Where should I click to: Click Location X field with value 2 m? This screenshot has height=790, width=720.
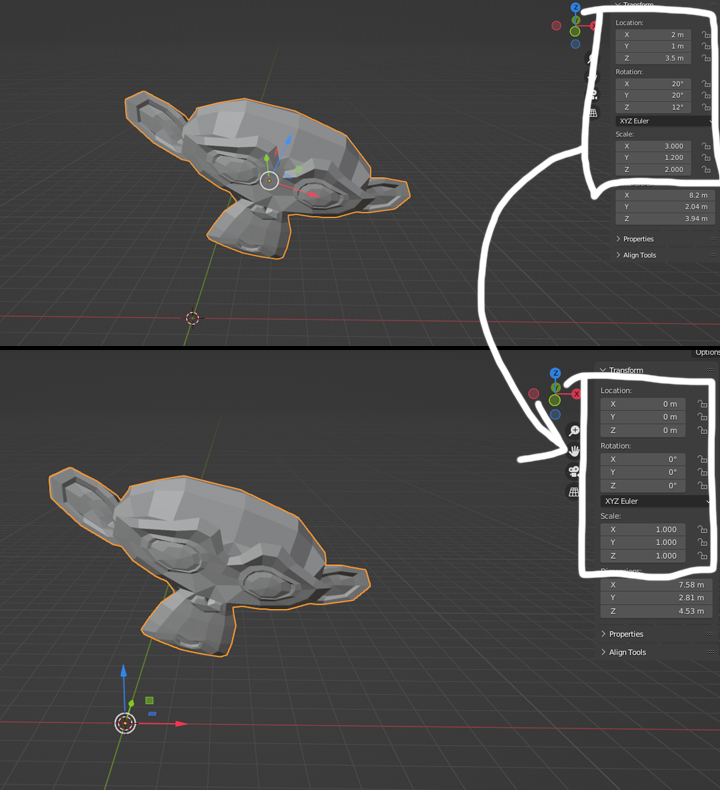tap(653, 35)
